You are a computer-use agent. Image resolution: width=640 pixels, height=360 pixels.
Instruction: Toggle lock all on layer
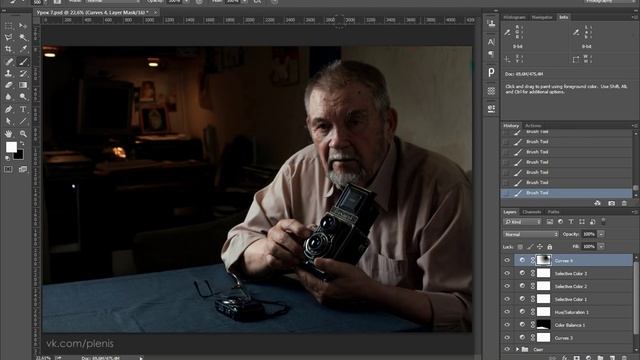coord(550,247)
